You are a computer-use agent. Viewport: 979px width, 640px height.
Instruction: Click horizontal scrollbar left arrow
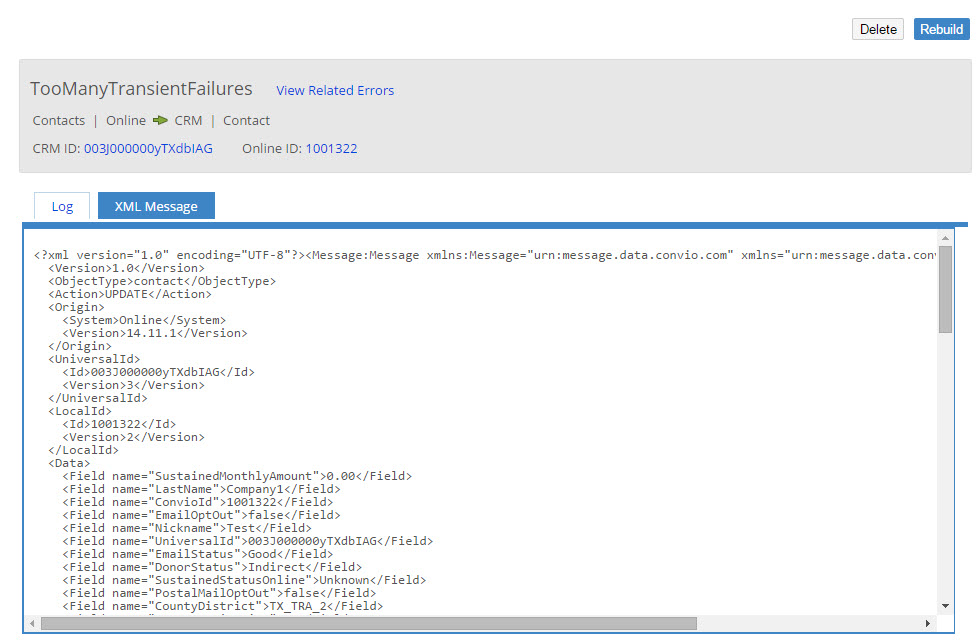coord(32,623)
